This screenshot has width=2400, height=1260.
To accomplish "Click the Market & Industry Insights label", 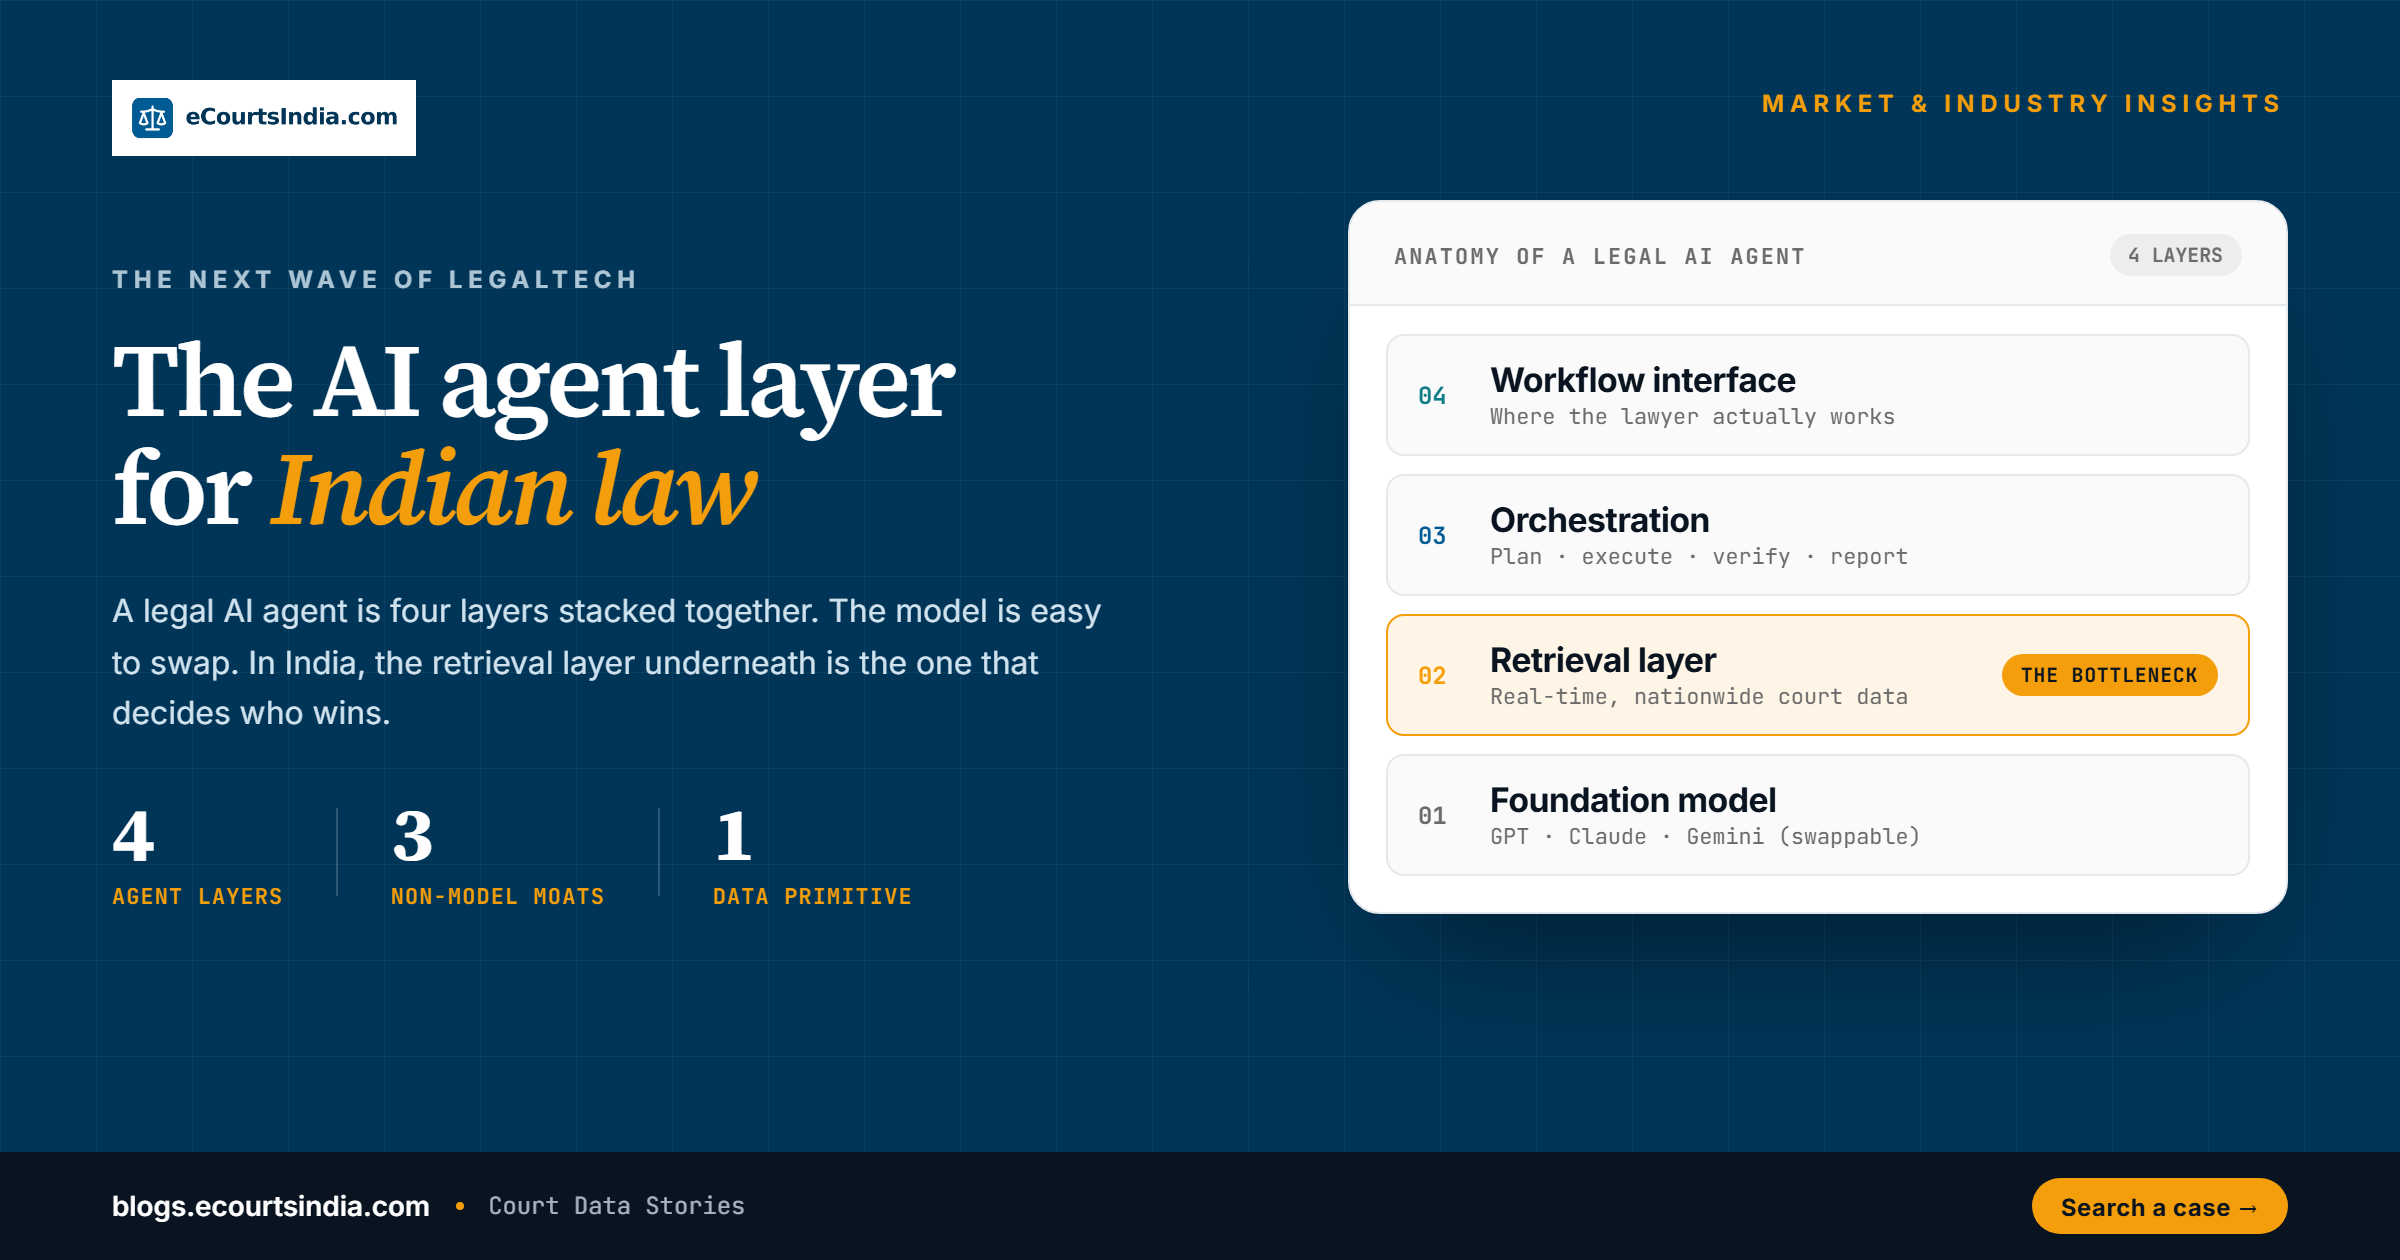I will point(2022,104).
